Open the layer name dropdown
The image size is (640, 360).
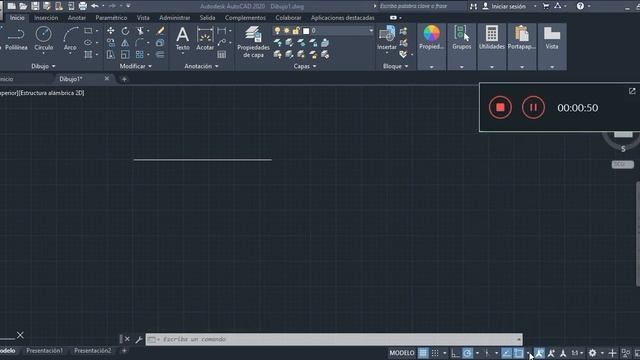tap(371, 31)
